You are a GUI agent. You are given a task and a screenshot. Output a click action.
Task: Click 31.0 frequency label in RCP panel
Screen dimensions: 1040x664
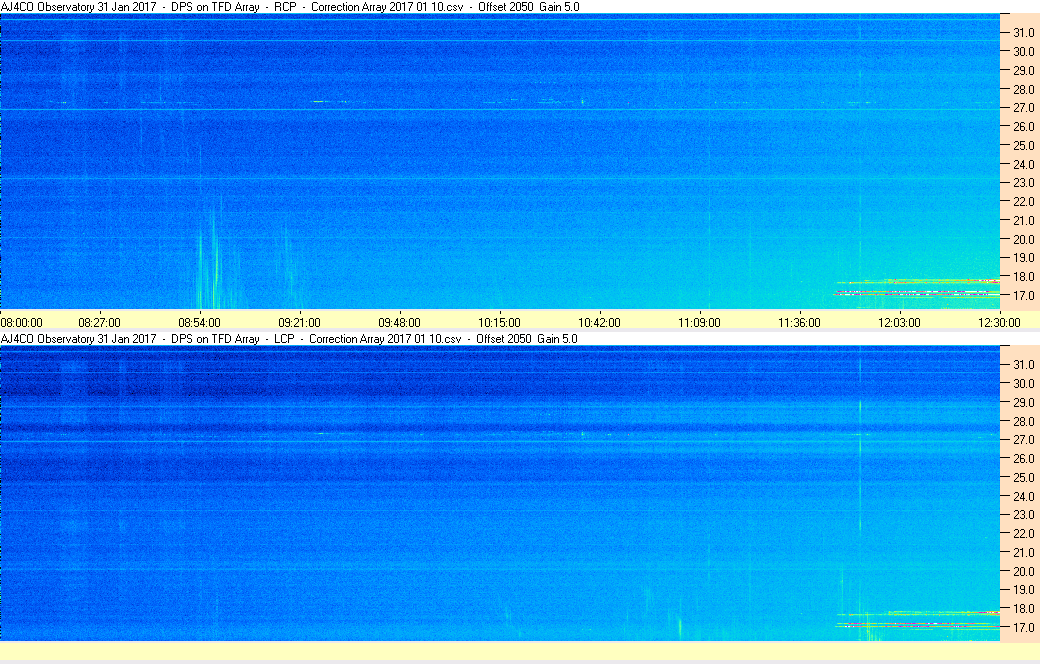[1023, 33]
